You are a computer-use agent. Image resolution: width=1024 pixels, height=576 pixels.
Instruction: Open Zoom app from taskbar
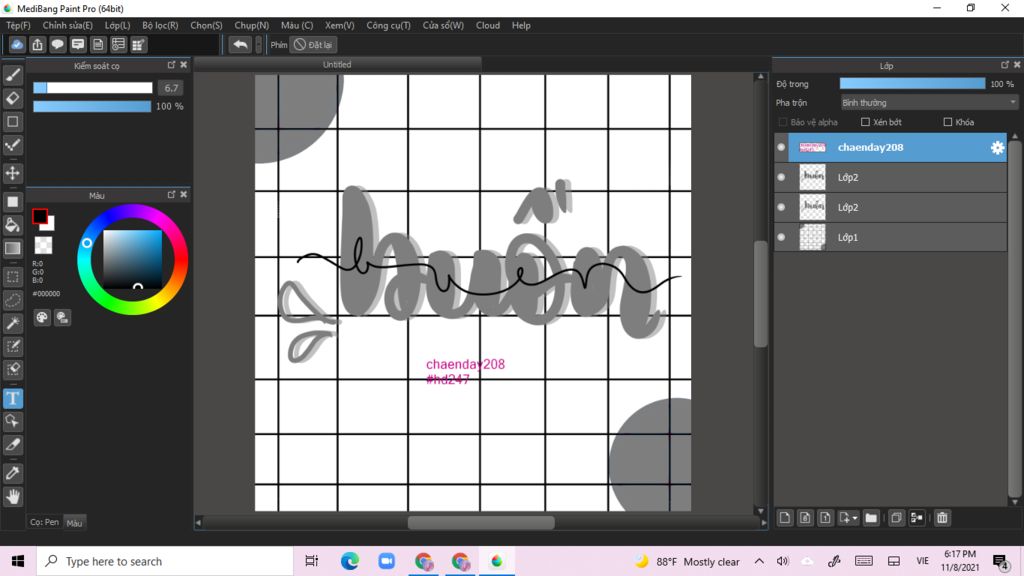[x=387, y=561]
